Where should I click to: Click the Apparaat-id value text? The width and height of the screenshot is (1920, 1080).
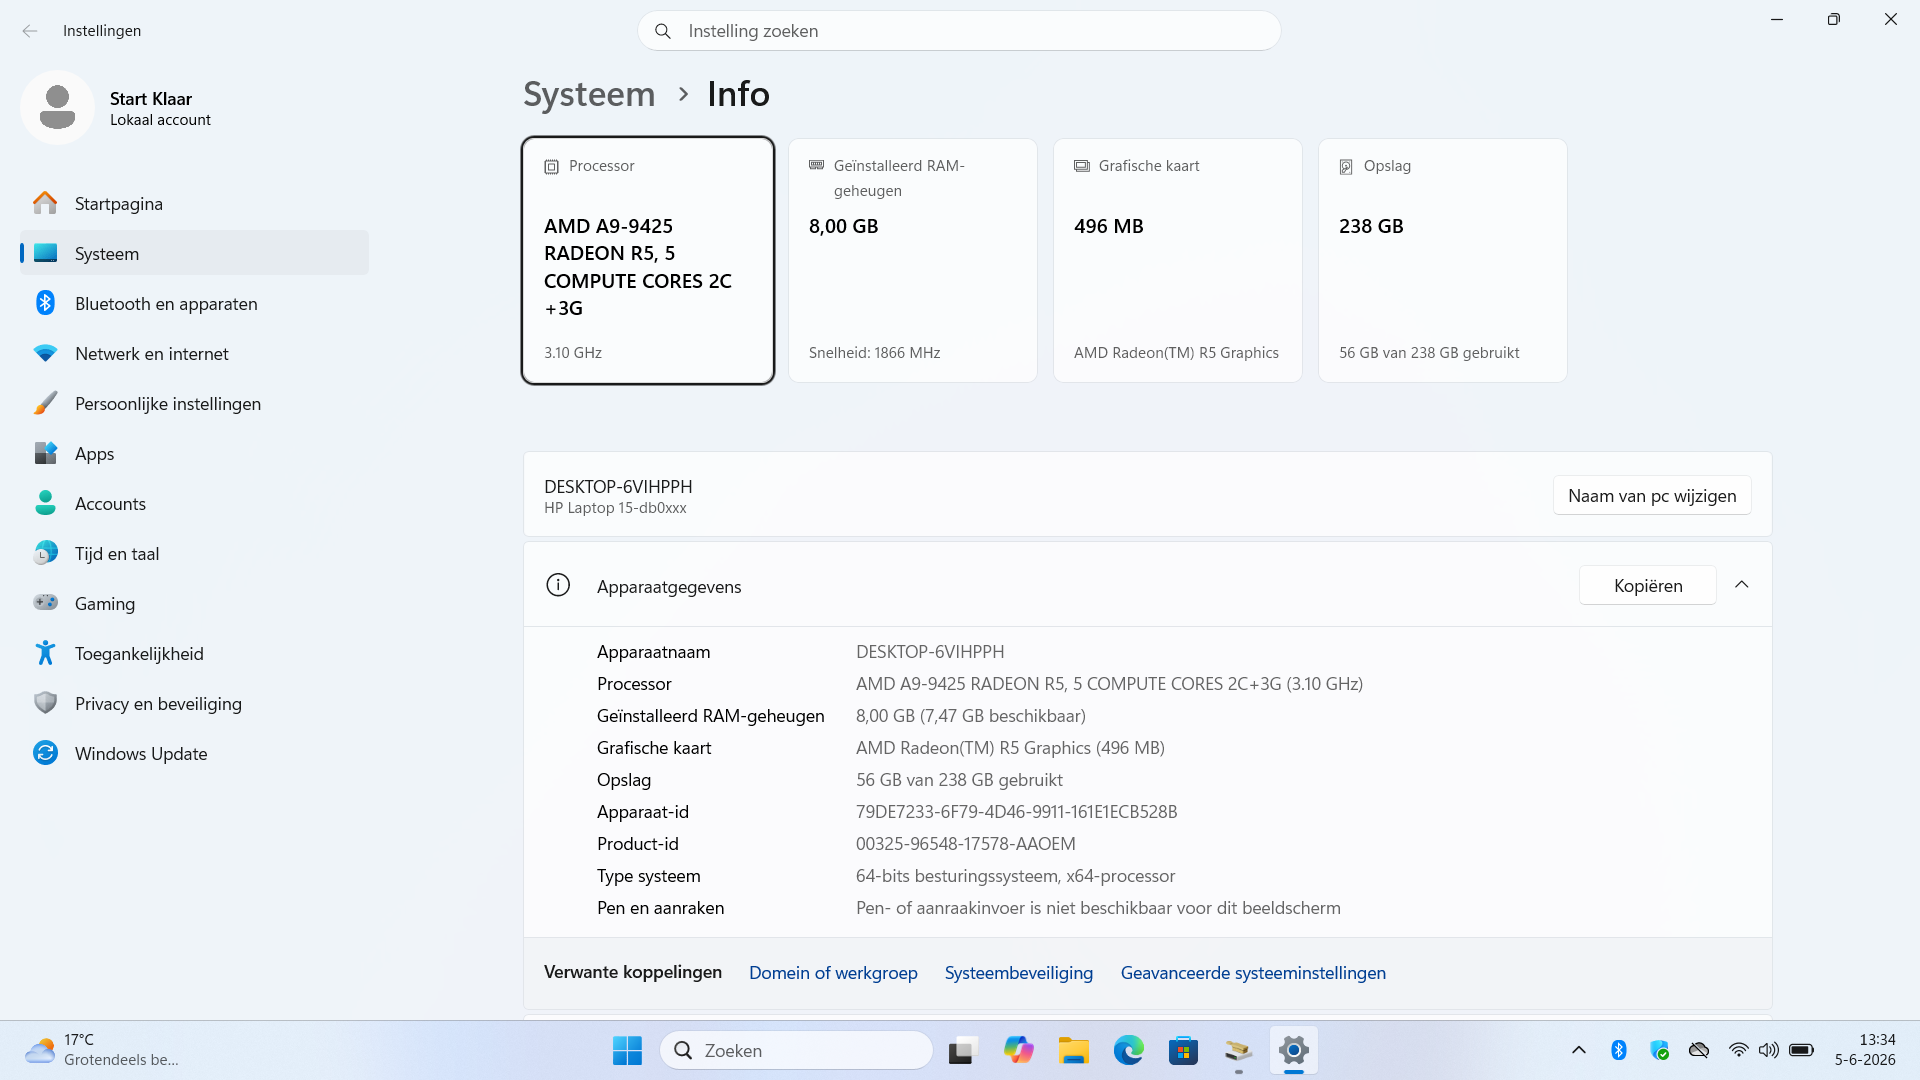pos(1016,812)
